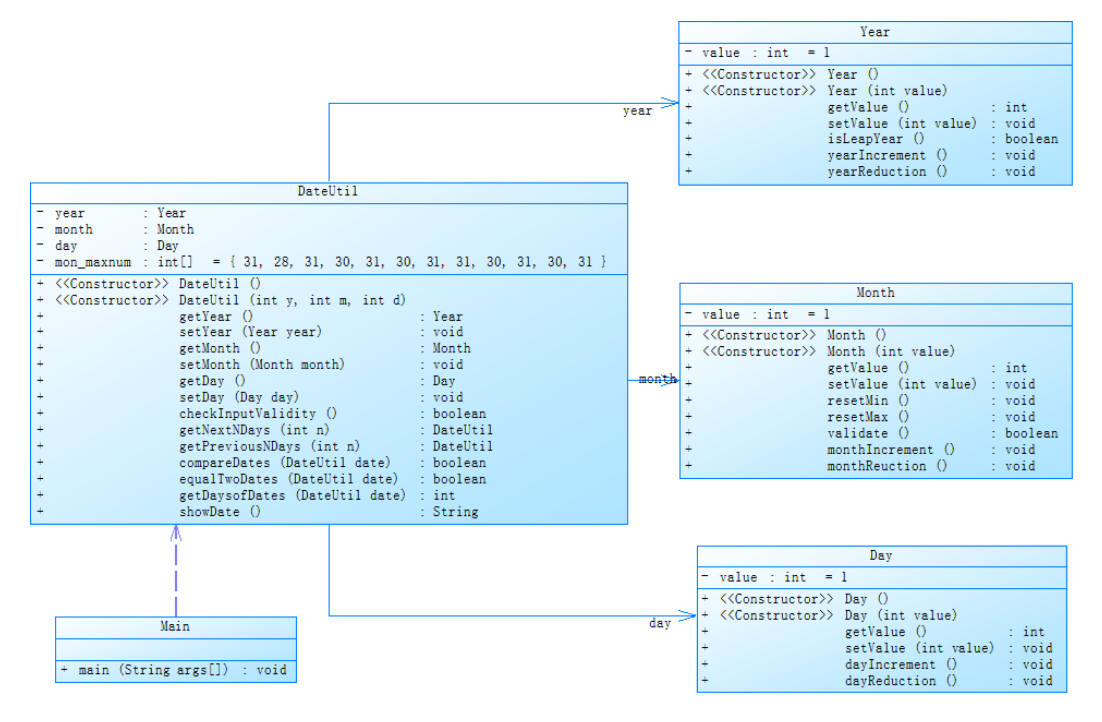
Task: Click the 'month : Month' attribute in DateUtil
Action: pyautogui.click(x=115, y=229)
